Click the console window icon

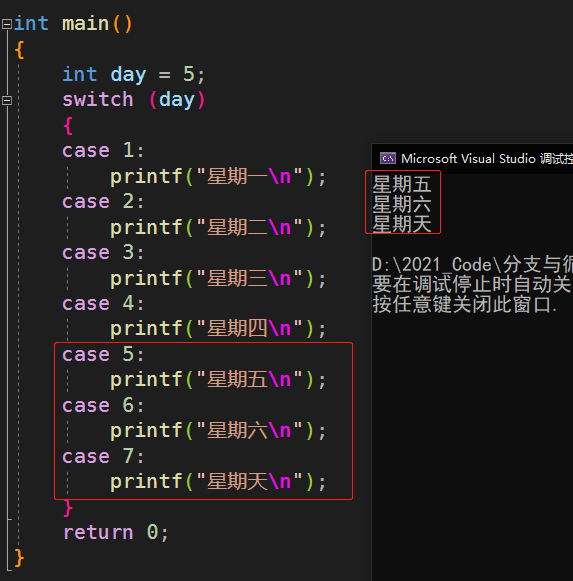388,159
